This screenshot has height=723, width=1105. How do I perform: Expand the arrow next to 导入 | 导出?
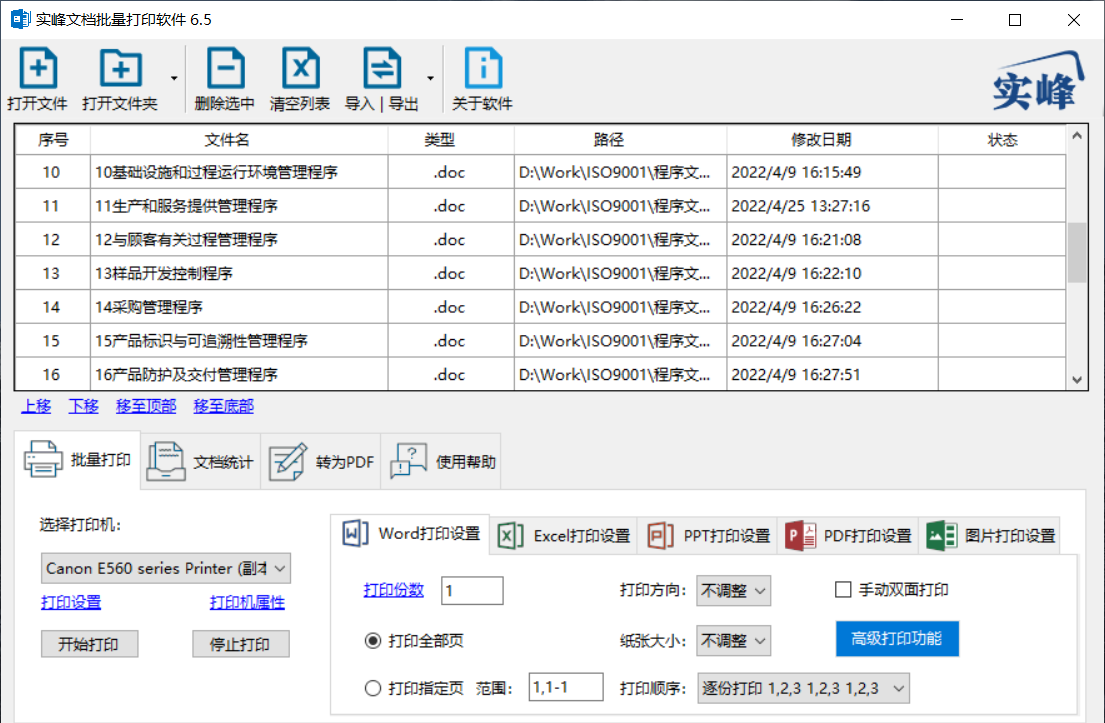click(430, 78)
